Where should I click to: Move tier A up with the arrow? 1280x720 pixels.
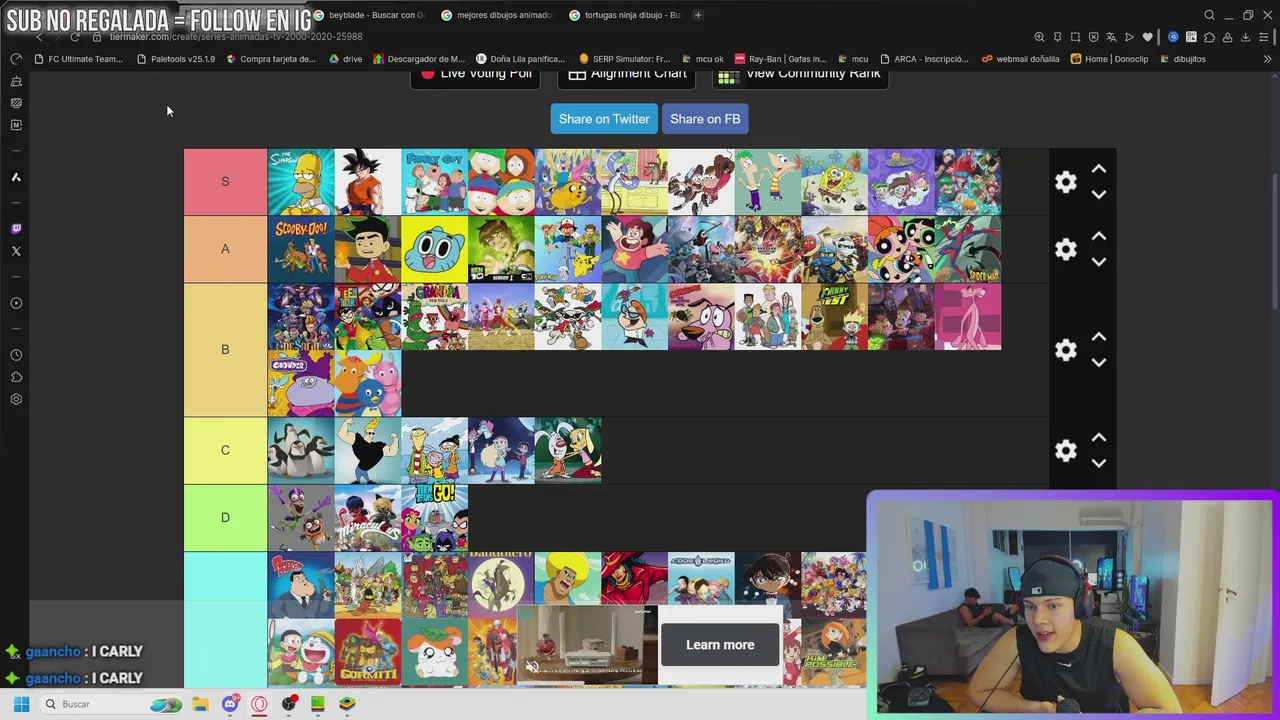coord(1099,236)
